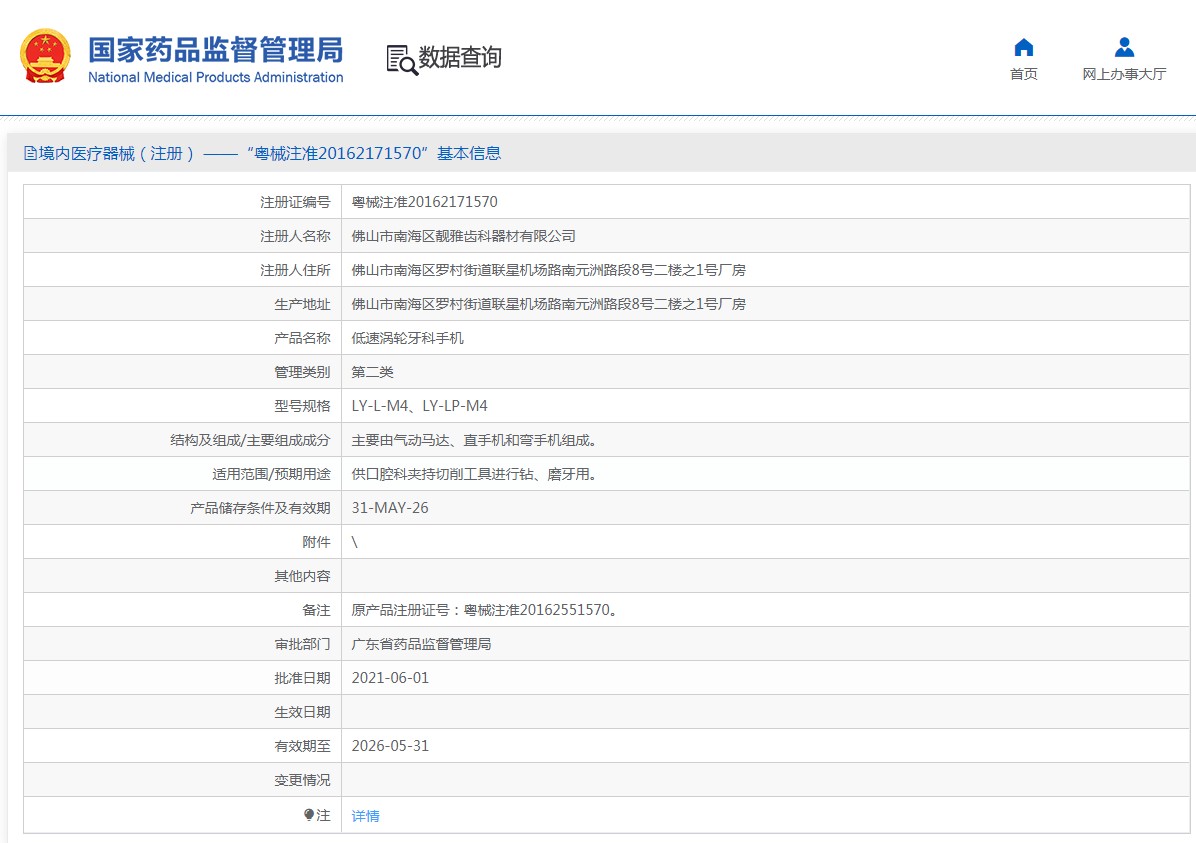The height and width of the screenshot is (843, 1196).
Task: Click the 网上办事大厅 label
Action: pos(1124,74)
